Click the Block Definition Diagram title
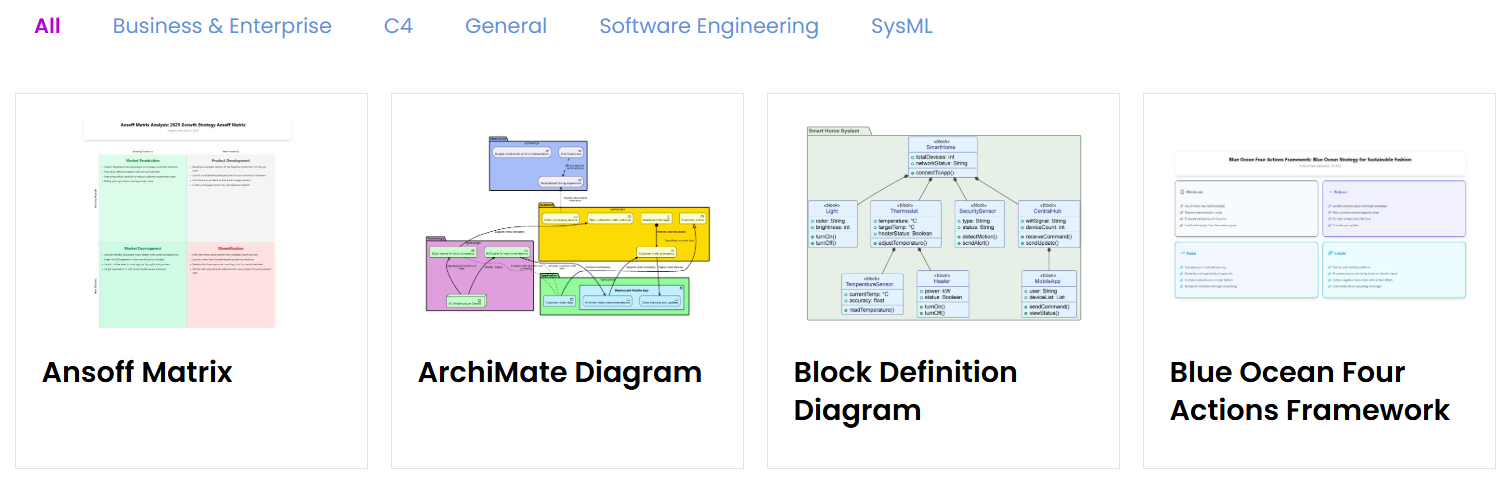Screen dimensions: 1505x479 click(x=905, y=391)
